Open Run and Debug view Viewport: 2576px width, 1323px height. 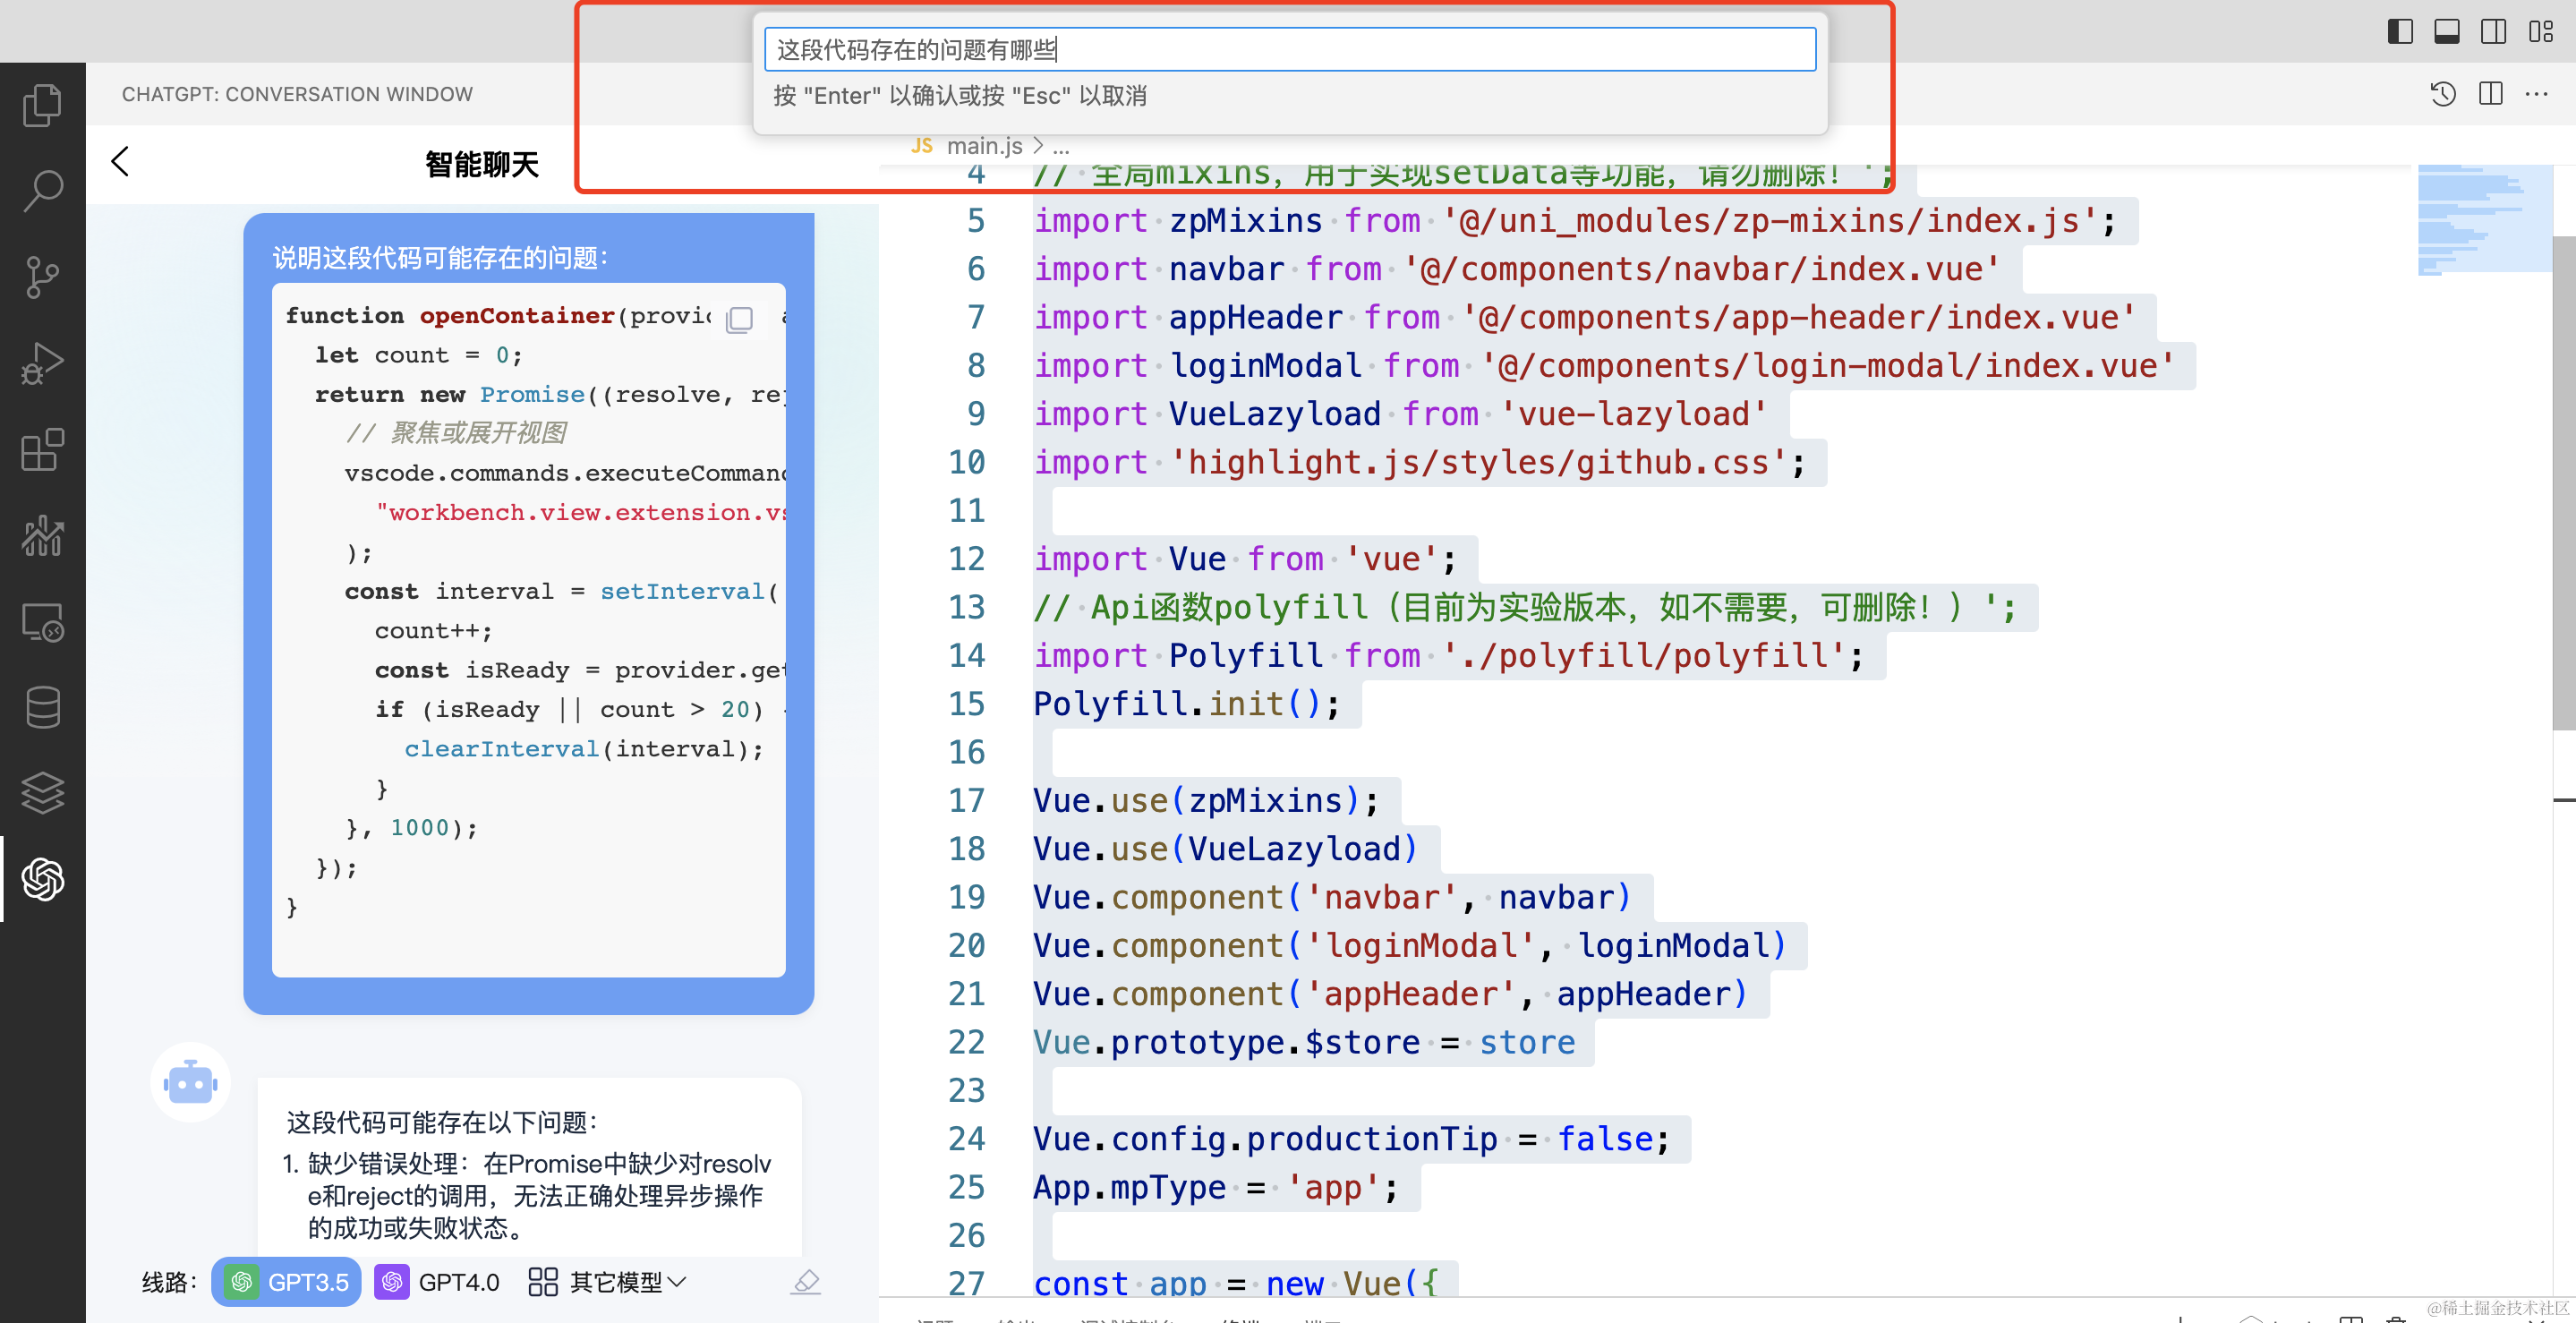pyautogui.click(x=42, y=363)
